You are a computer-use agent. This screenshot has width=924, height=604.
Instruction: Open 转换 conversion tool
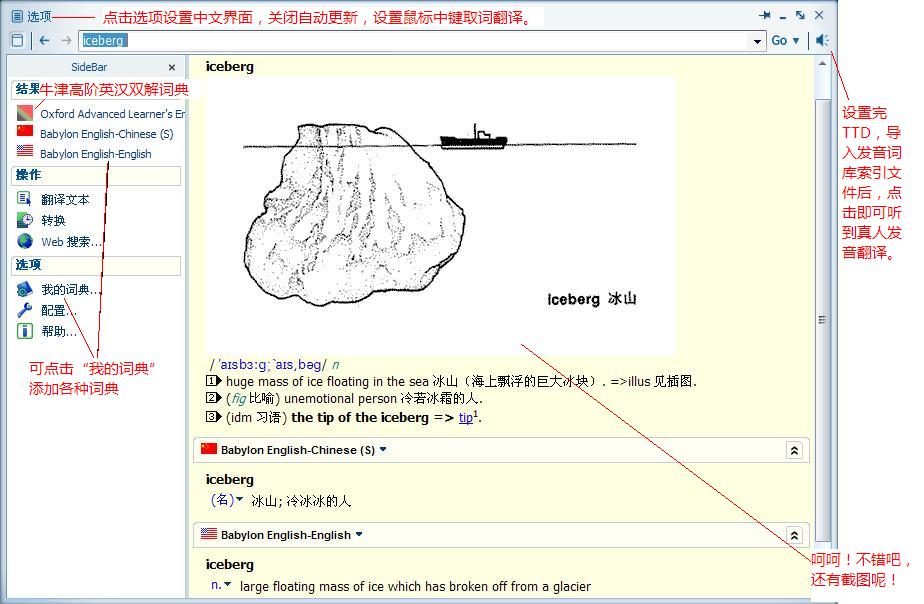[x=53, y=220]
